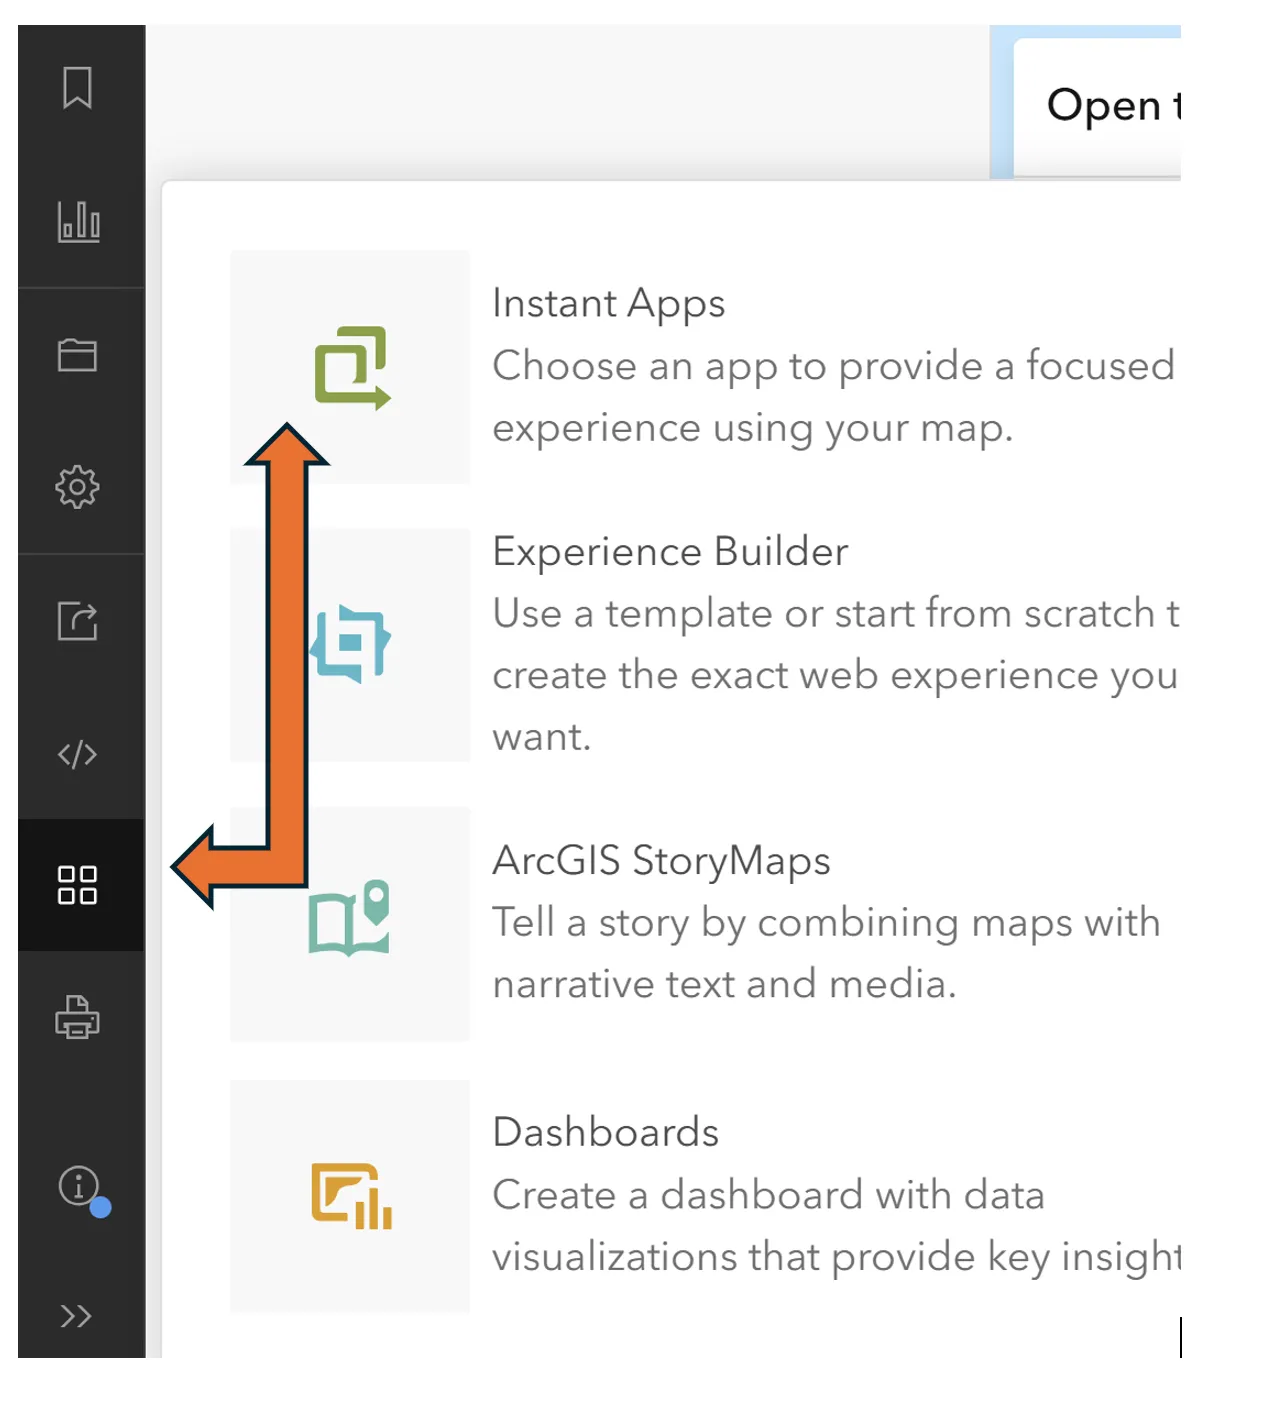
Task: Select Instant Apps from the Create app menu
Action: click(x=608, y=303)
